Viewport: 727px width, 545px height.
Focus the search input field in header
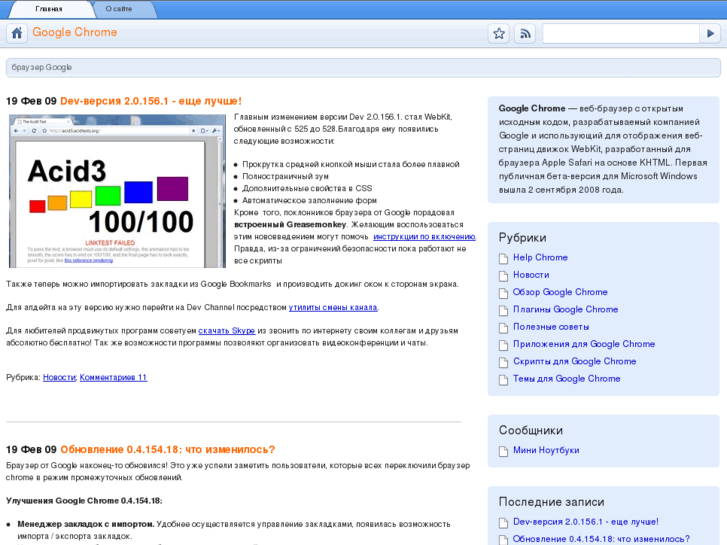[621, 33]
